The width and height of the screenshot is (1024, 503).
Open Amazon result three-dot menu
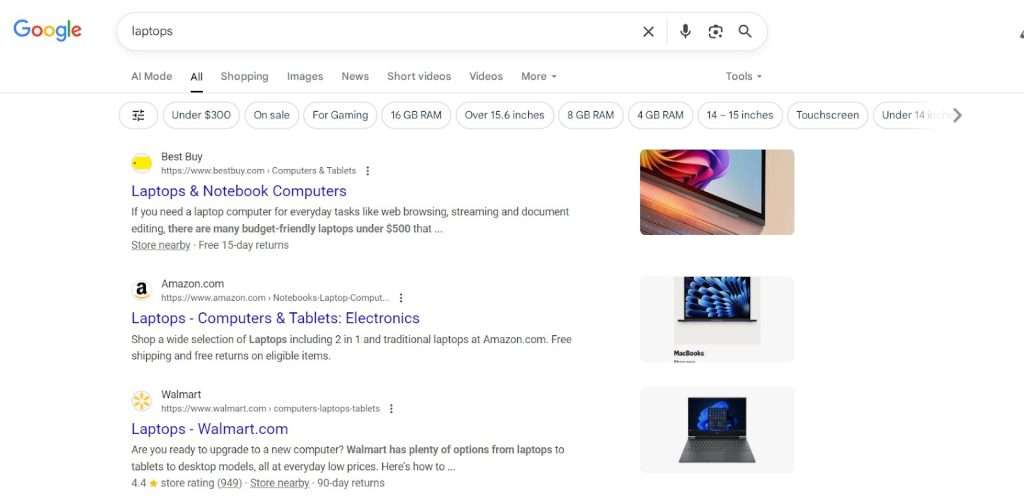click(400, 298)
